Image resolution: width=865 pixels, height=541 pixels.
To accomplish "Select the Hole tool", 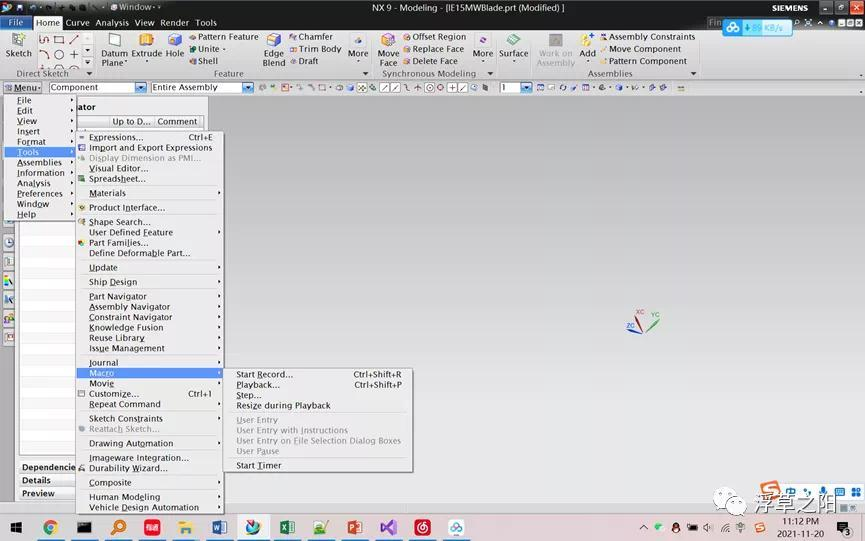I will (175, 45).
